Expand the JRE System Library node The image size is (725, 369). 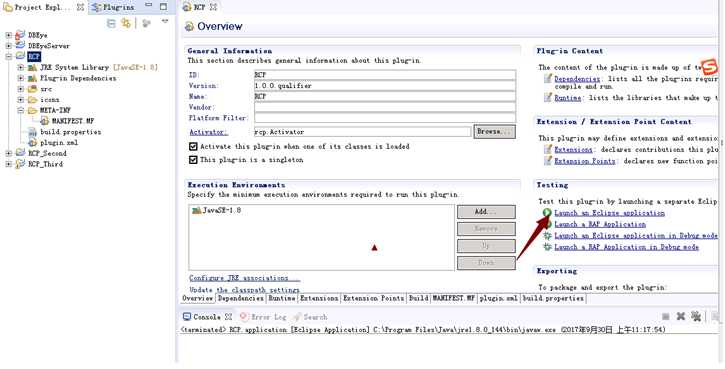point(20,68)
